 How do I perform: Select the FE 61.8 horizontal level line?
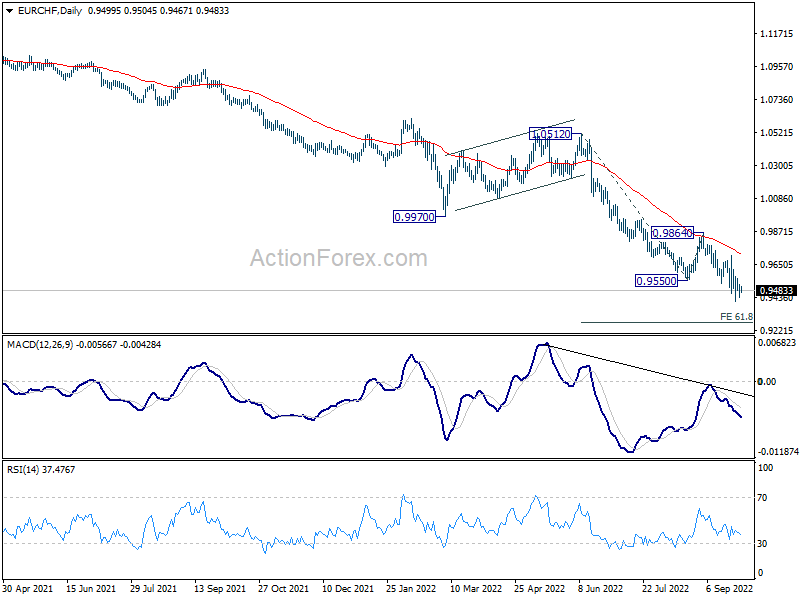click(x=666, y=322)
